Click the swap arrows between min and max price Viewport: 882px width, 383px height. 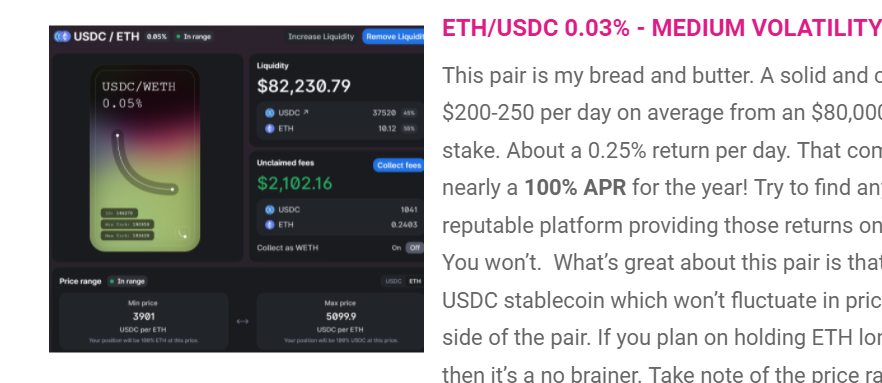click(x=242, y=322)
